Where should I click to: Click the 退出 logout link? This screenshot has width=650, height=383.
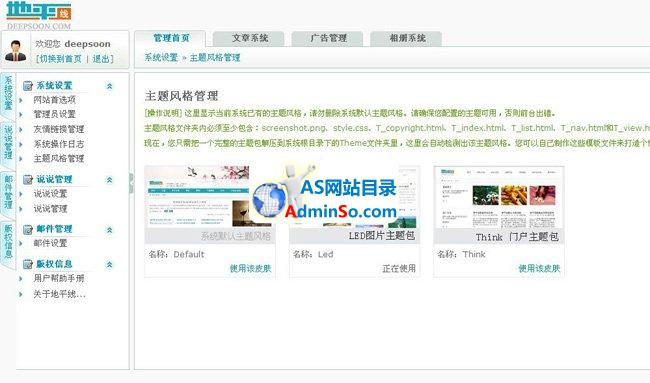tap(100, 59)
